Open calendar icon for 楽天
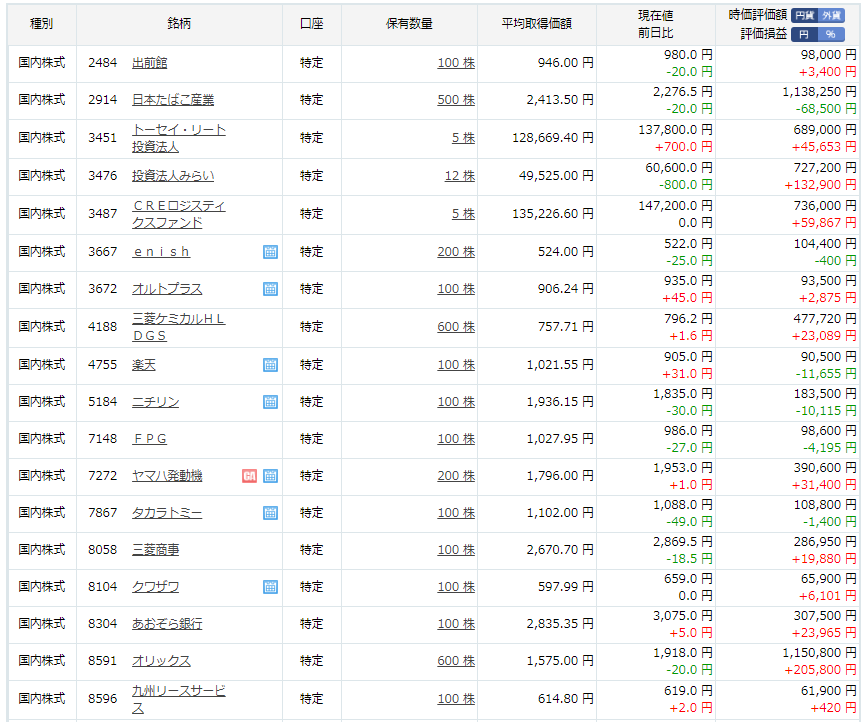 click(270, 365)
